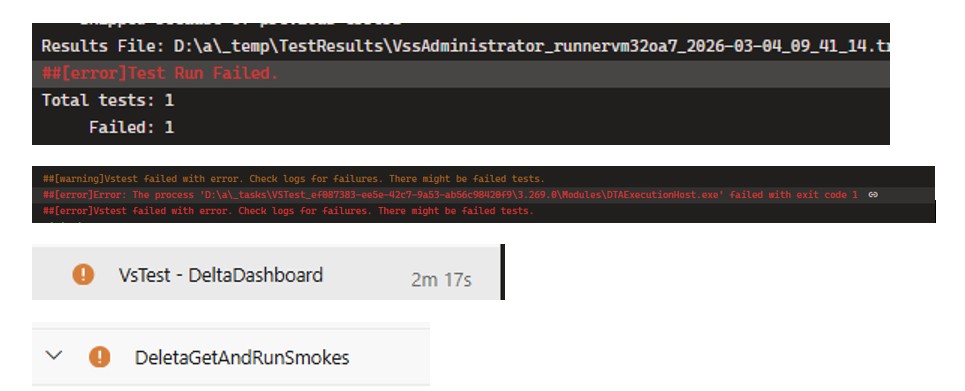The height and width of the screenshot is (391, 965).
Task: Collapse the DeletaGetAndRunSmokes job with its chevron
Action: pos(54,355)
